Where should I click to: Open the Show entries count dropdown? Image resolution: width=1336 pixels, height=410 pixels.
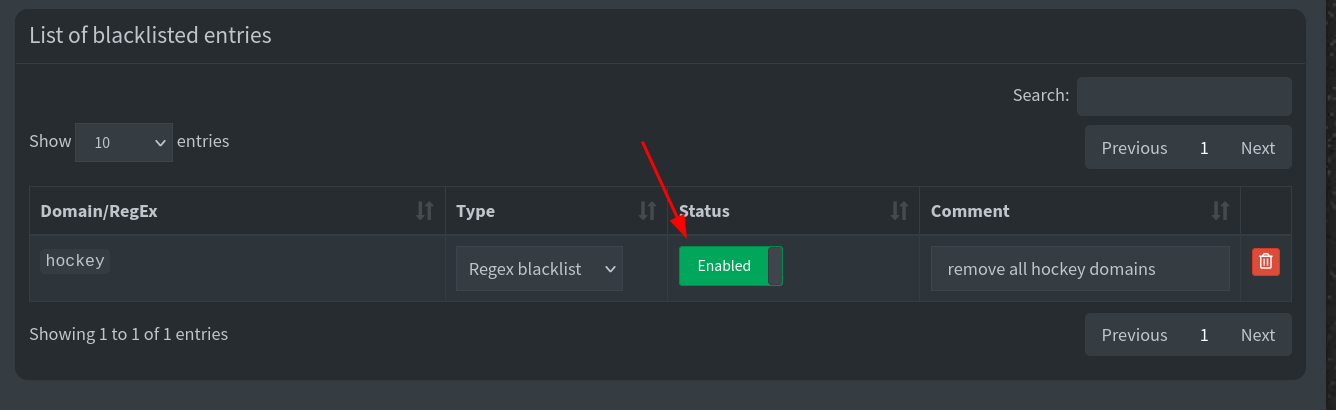pos(124,143)
